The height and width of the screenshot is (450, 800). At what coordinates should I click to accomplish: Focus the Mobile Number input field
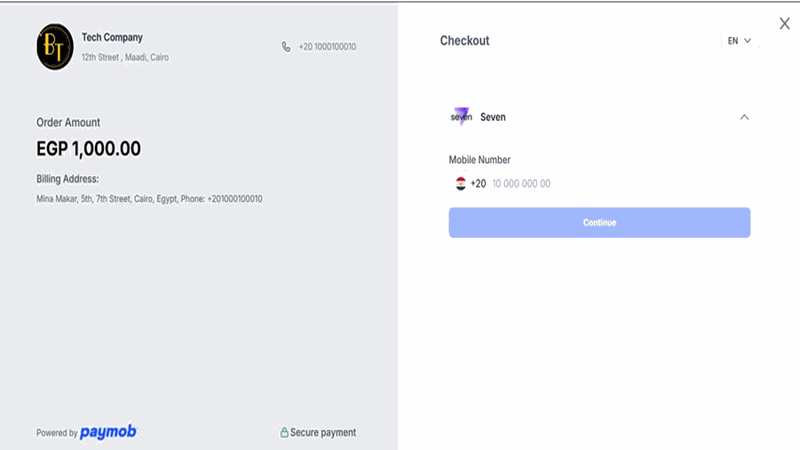point(600,184)
